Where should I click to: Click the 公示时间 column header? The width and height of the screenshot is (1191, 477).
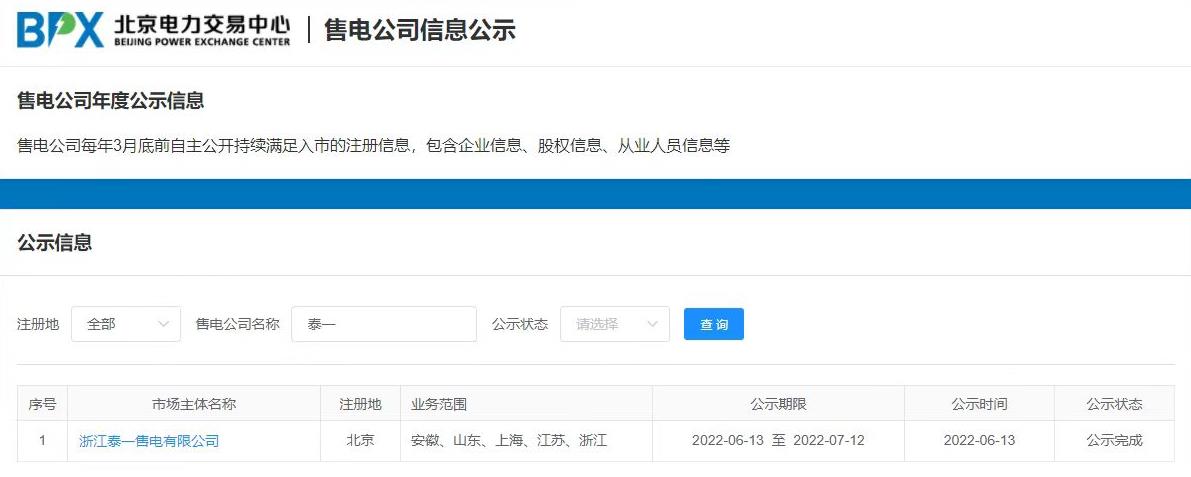pos(979,404)
